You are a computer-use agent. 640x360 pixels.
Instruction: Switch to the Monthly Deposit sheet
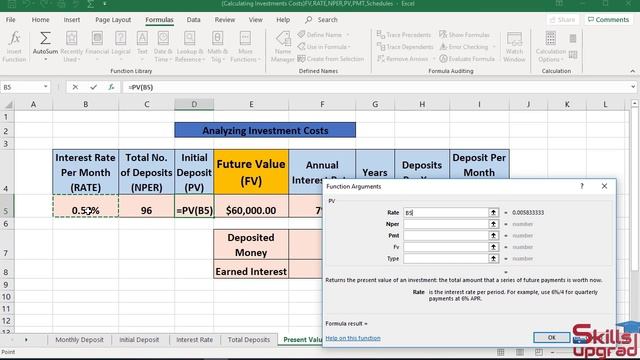pyautogui.click(x=79, y=340)
